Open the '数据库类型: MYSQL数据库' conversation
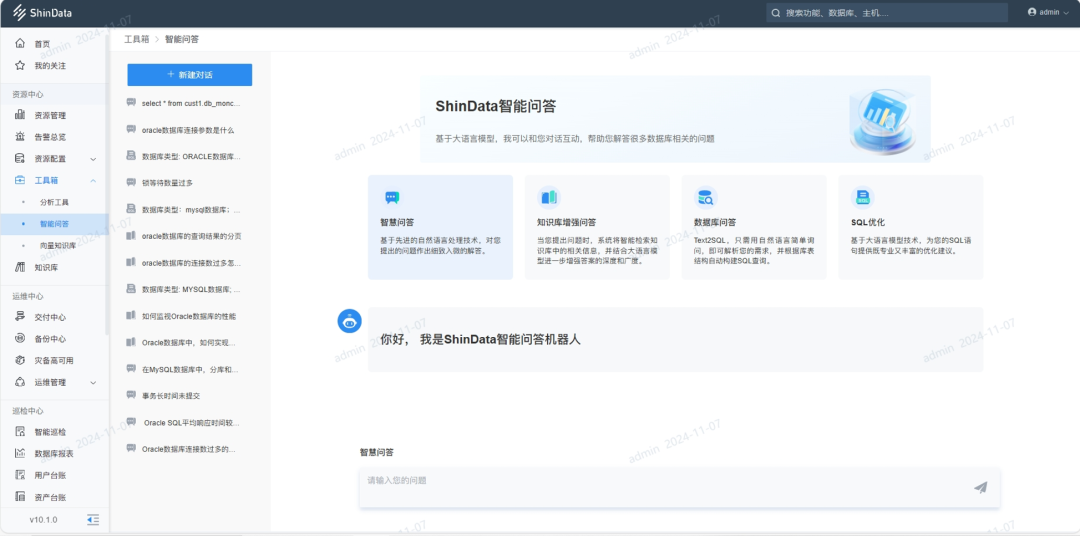 189,289
